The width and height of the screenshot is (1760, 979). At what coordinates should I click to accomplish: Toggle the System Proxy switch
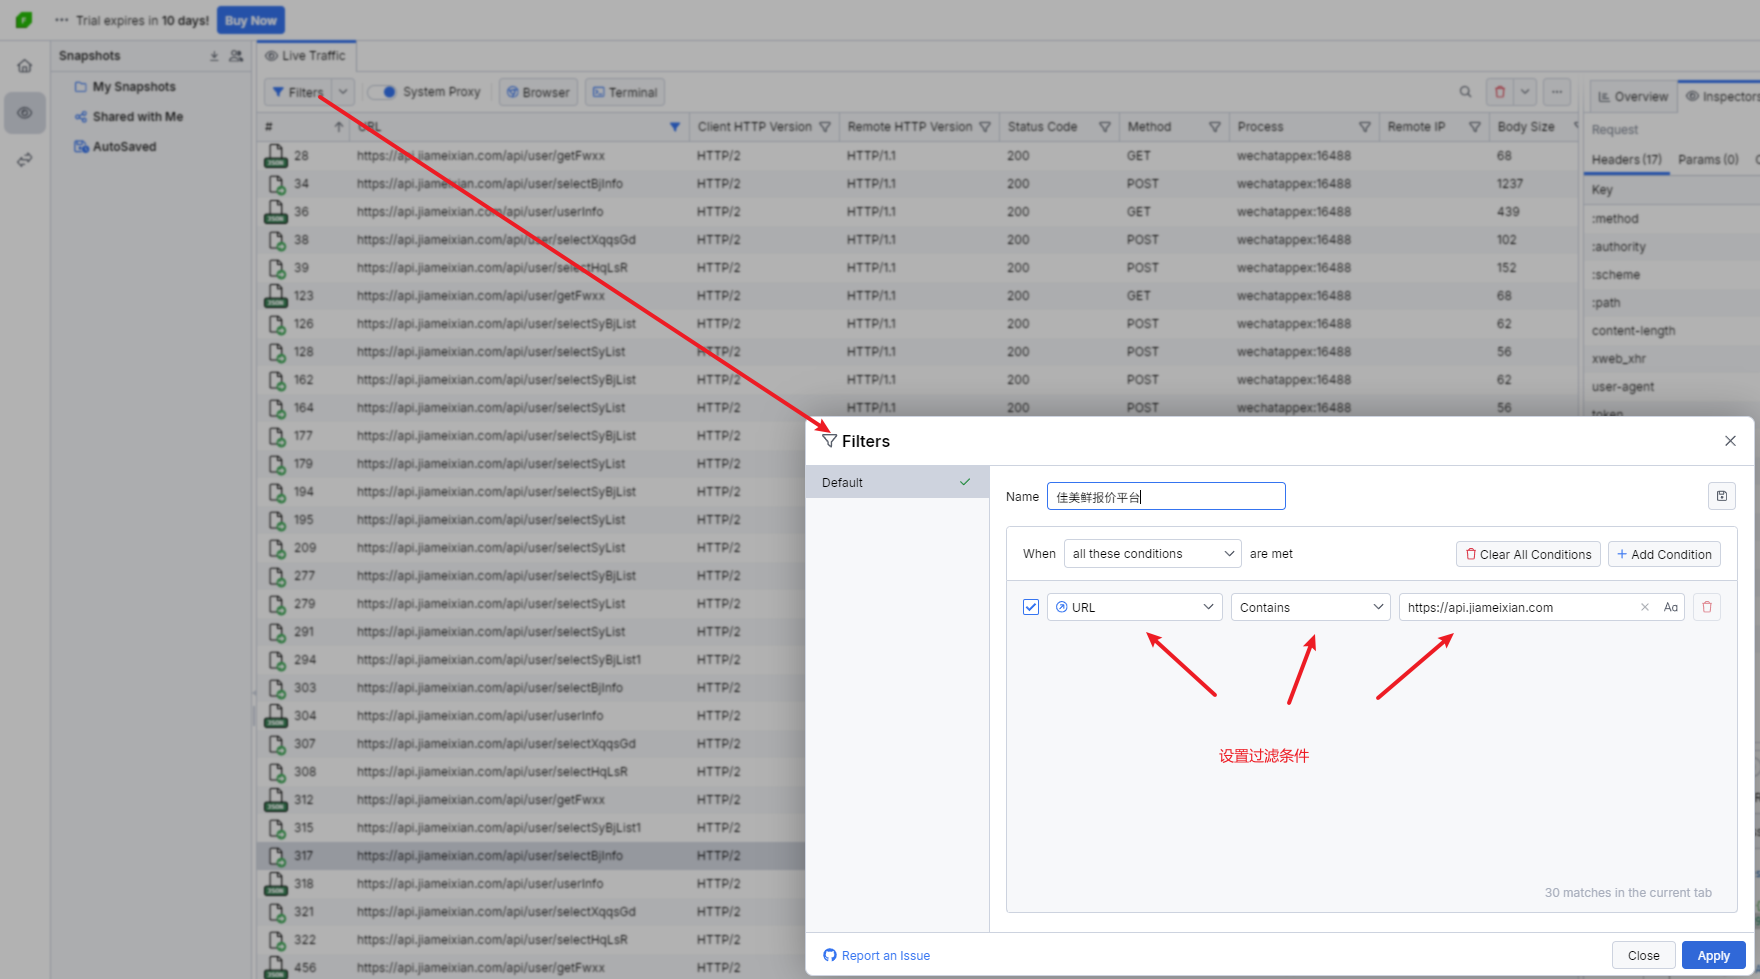pos(382,92)
